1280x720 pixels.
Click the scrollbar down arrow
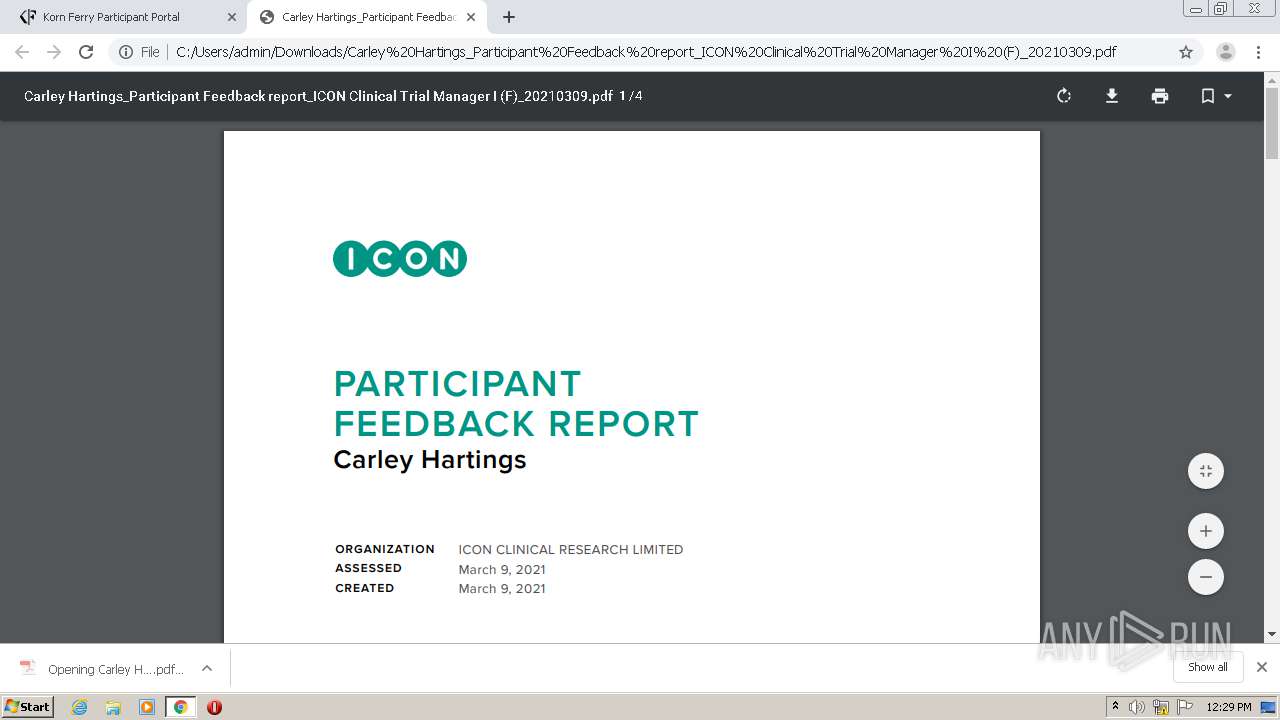(1272, 635)
